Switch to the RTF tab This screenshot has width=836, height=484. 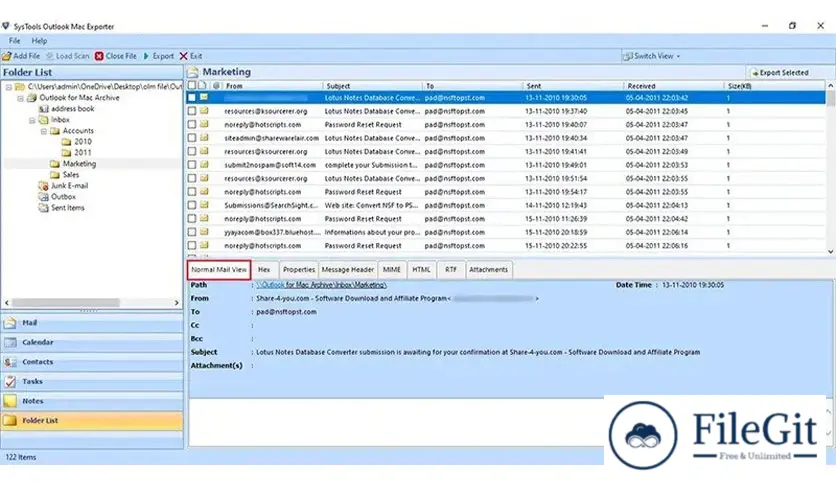click(451, 270)
